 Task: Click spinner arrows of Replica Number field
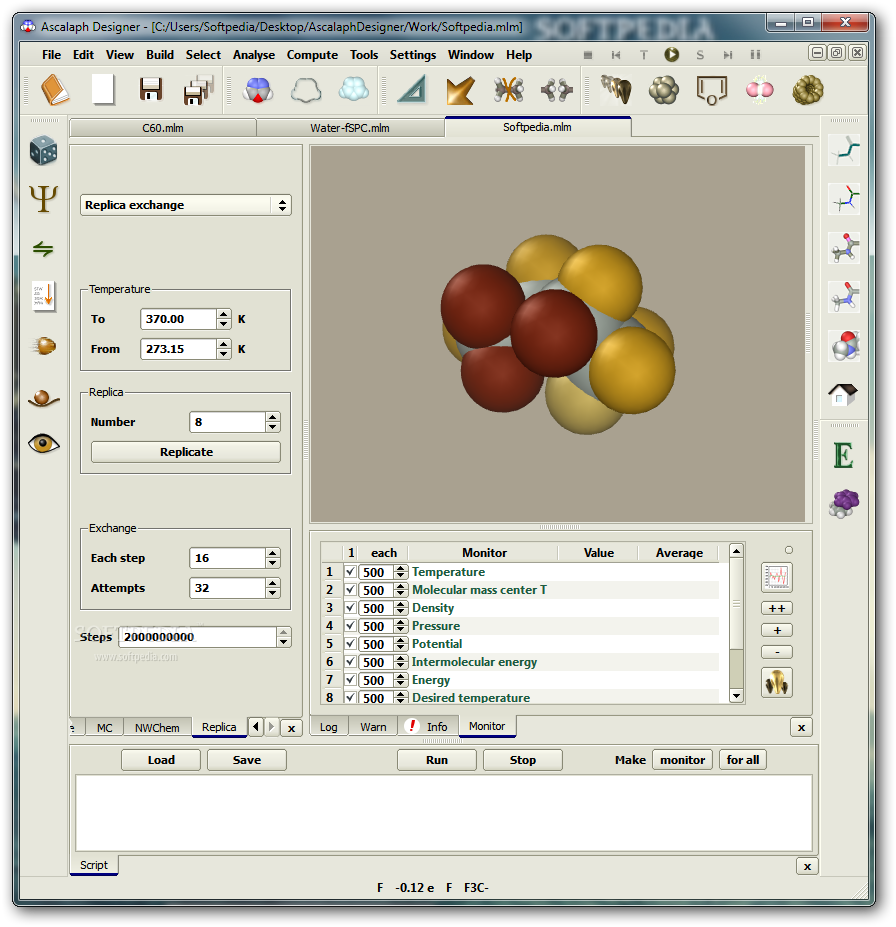[x=272, y=422]
